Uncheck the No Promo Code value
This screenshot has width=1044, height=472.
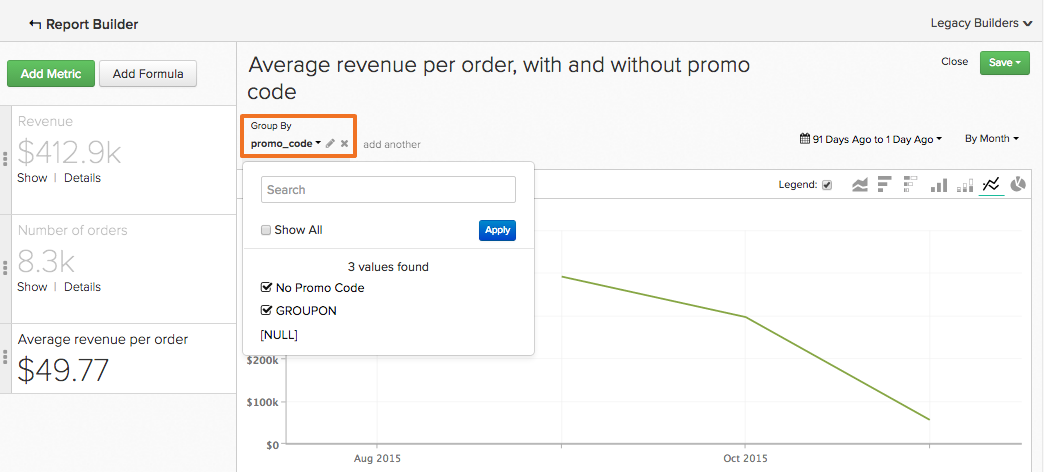pos(266,287)
